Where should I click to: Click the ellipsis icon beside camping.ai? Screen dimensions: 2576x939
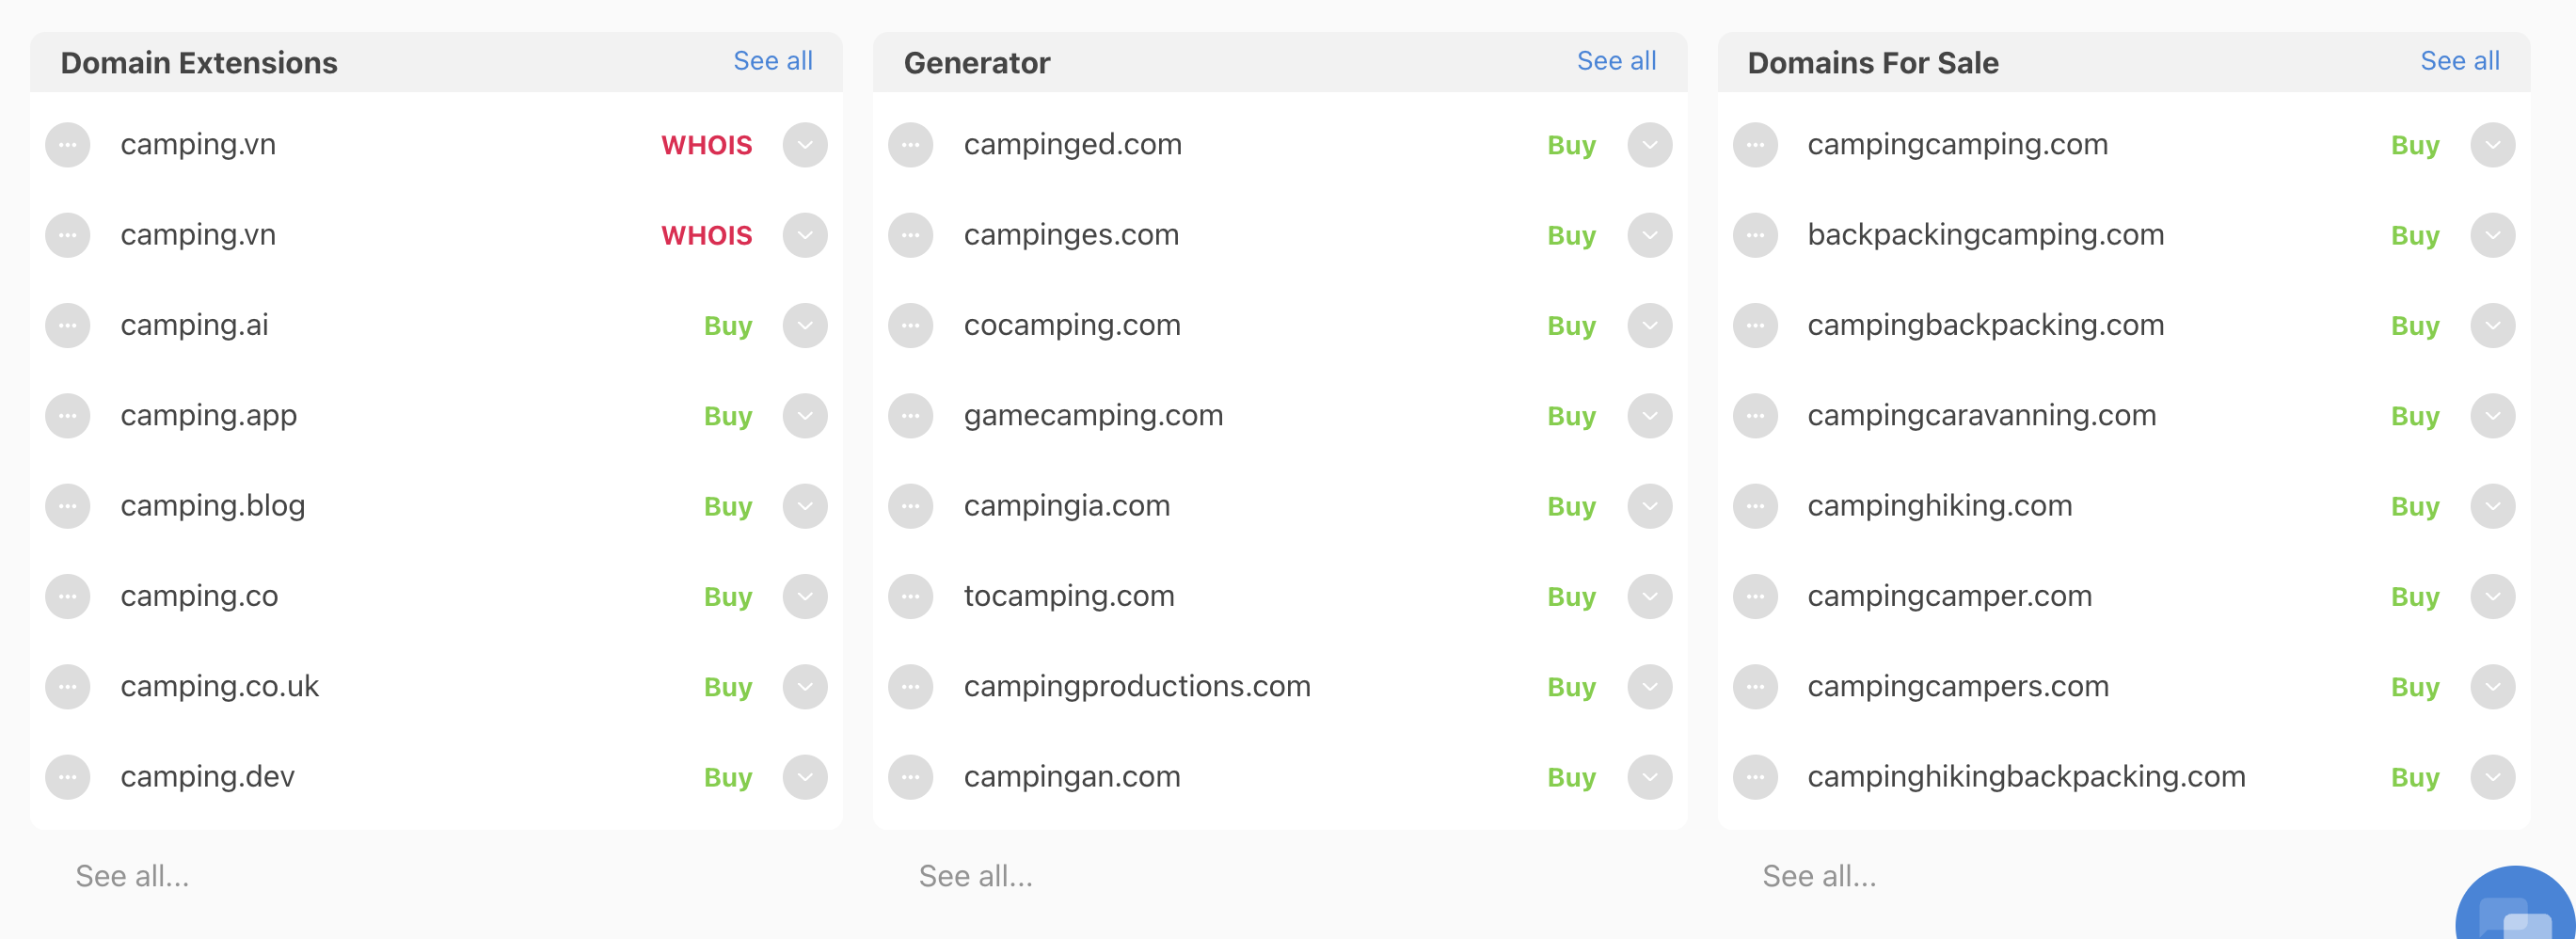tap(68, 326)
